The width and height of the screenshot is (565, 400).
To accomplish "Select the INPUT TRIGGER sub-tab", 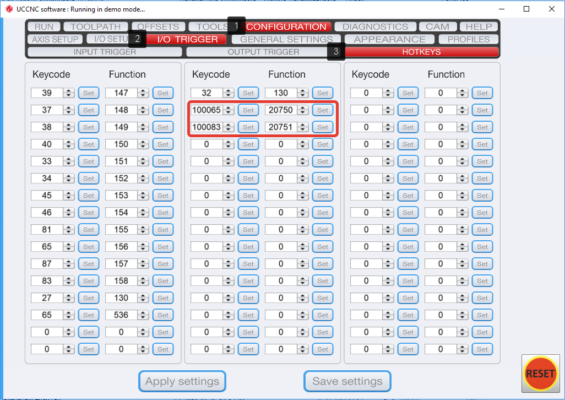I will click(104, 52).
